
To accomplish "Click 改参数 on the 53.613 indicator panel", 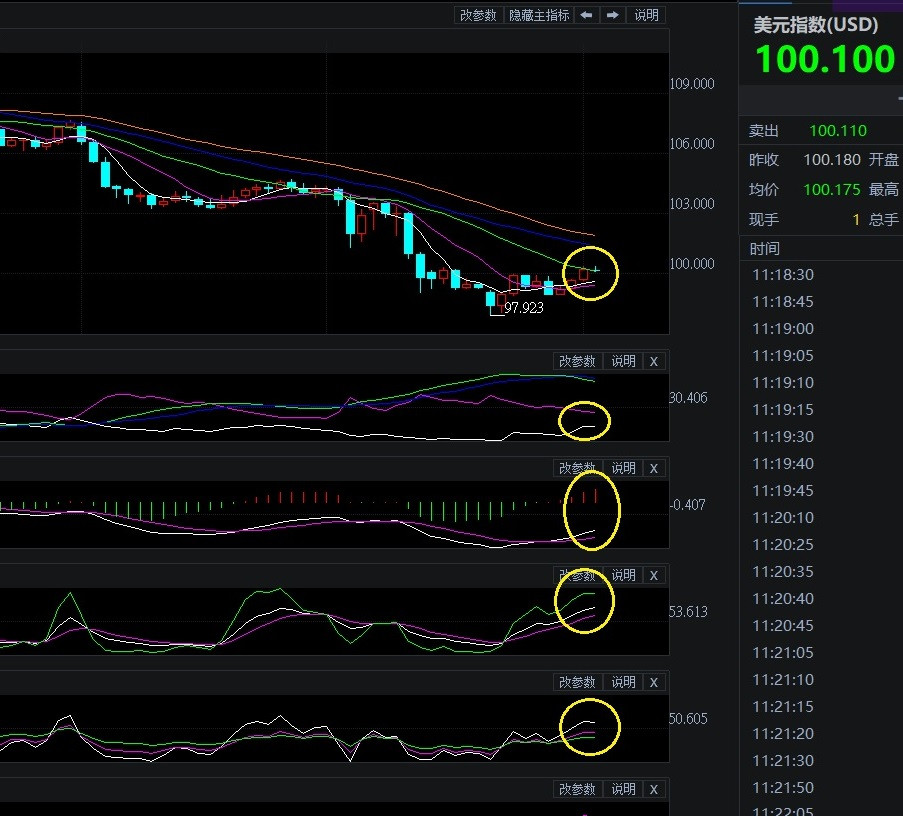I will tap(577, 575).
